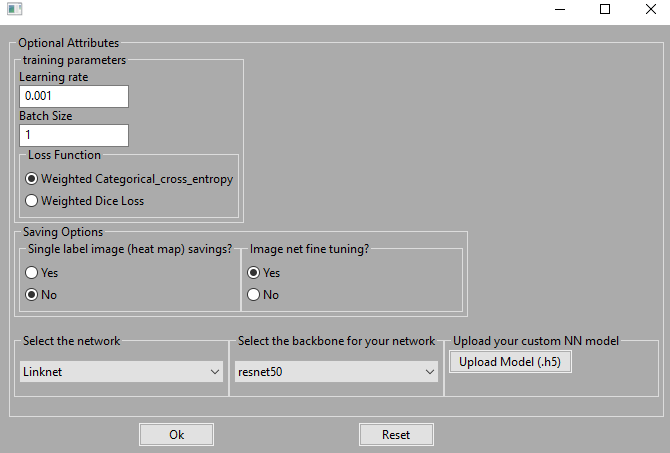Minimize the window
Viewport: 670px width, 453px height.
[560, 9]
